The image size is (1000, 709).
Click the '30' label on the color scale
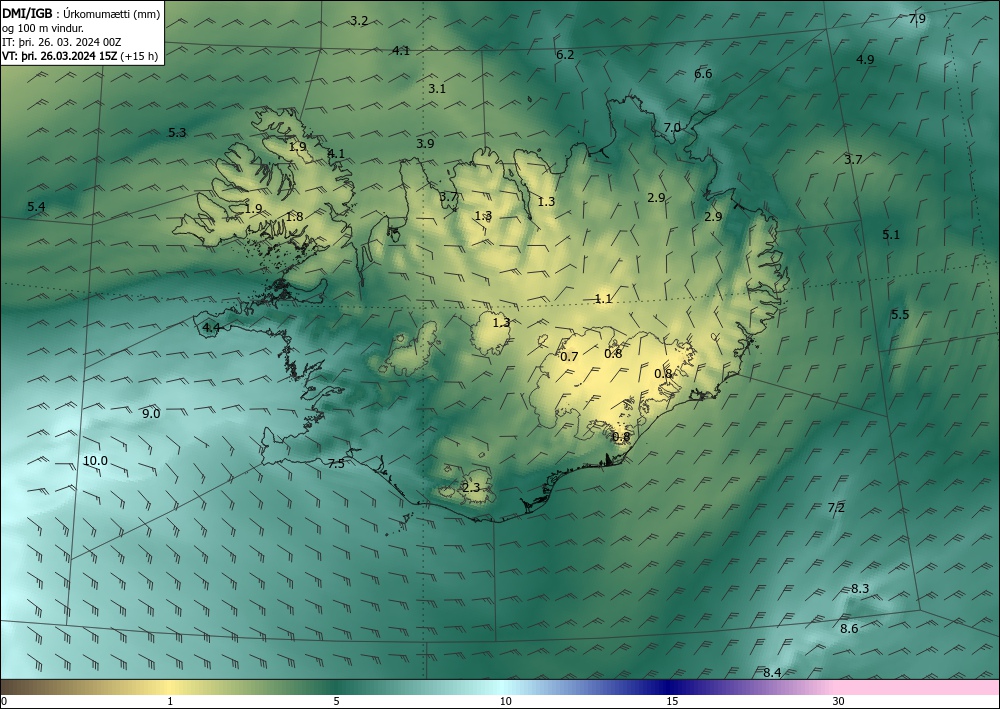839,701
